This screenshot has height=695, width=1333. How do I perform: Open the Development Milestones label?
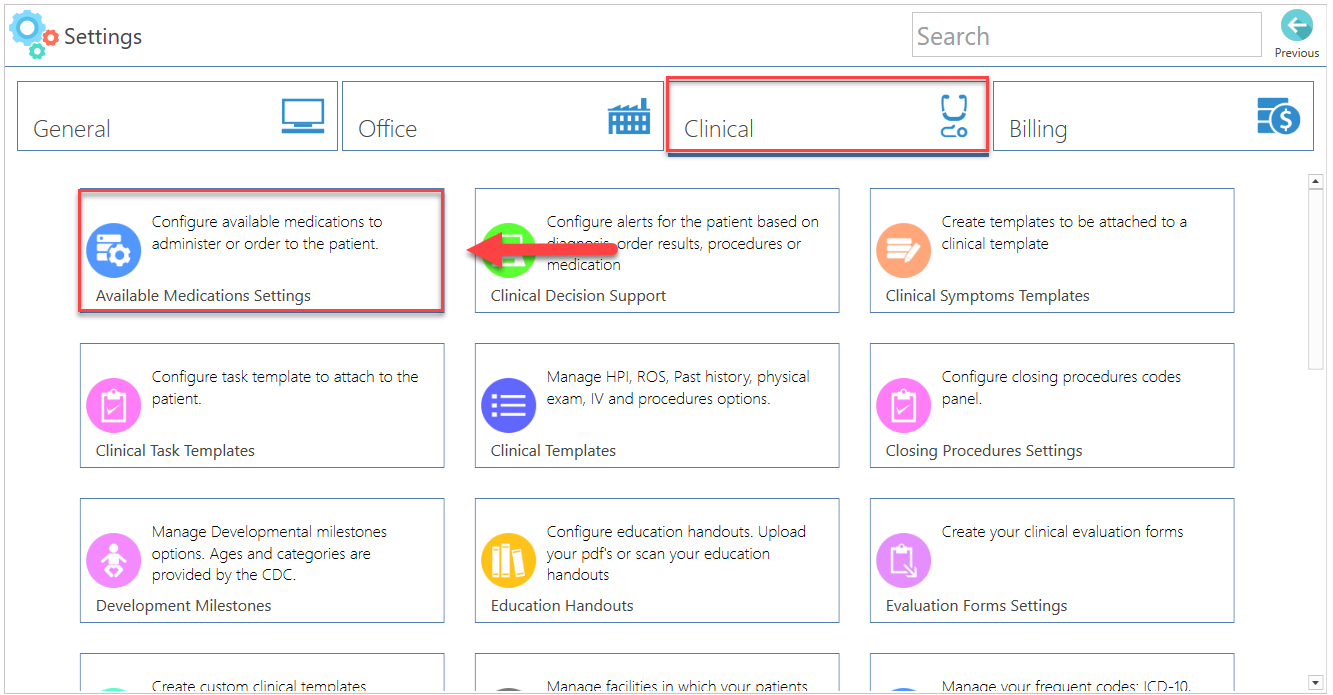pos(183,606)
